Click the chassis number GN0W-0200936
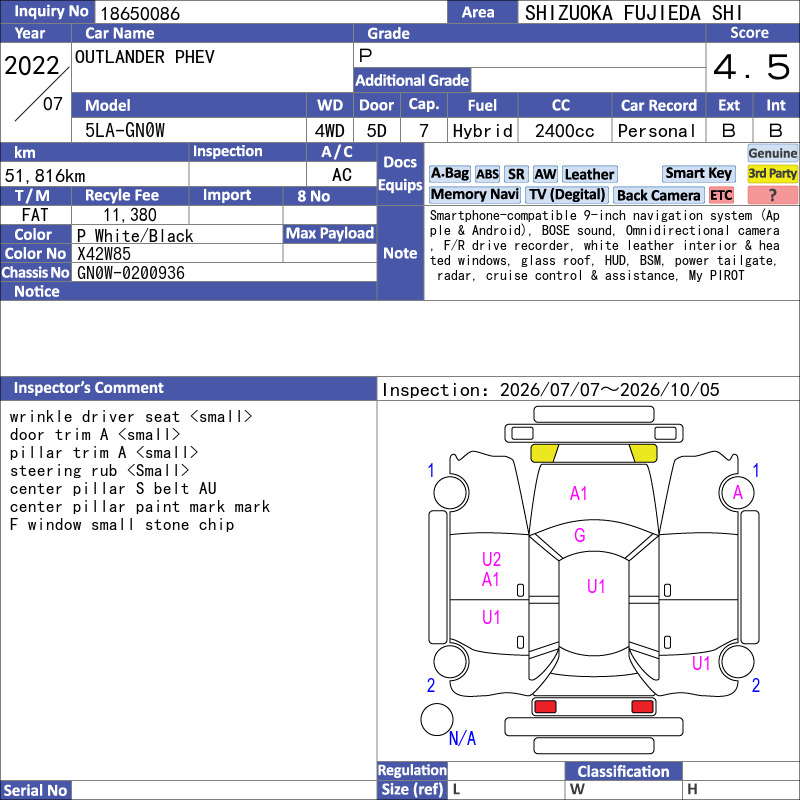Viewport: 800px width, 800px height. coord(131,273)
